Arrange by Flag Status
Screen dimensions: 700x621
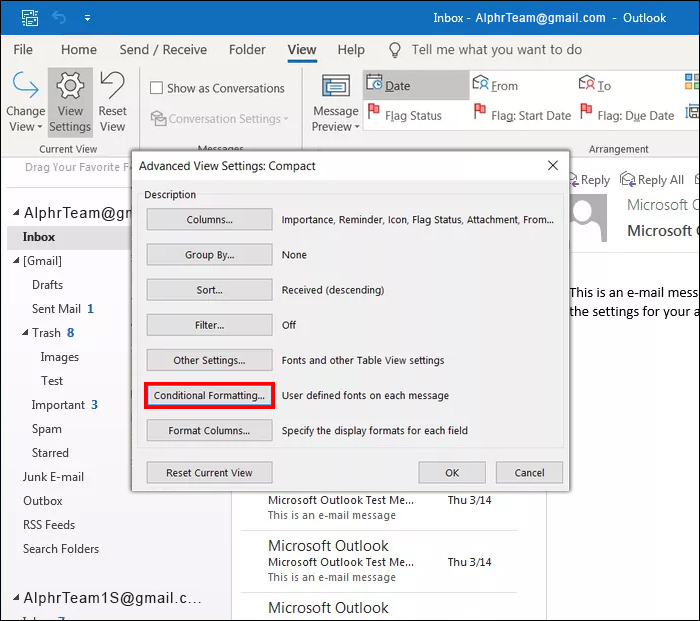(x=404, y=115)
